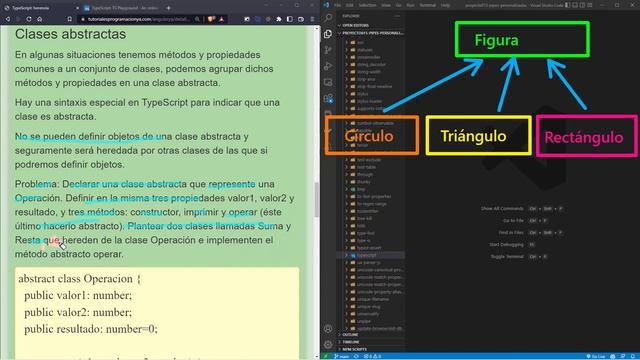Close the first TypeScript browser tab
The height and width of the screenshot is (360, 640).
77,8
